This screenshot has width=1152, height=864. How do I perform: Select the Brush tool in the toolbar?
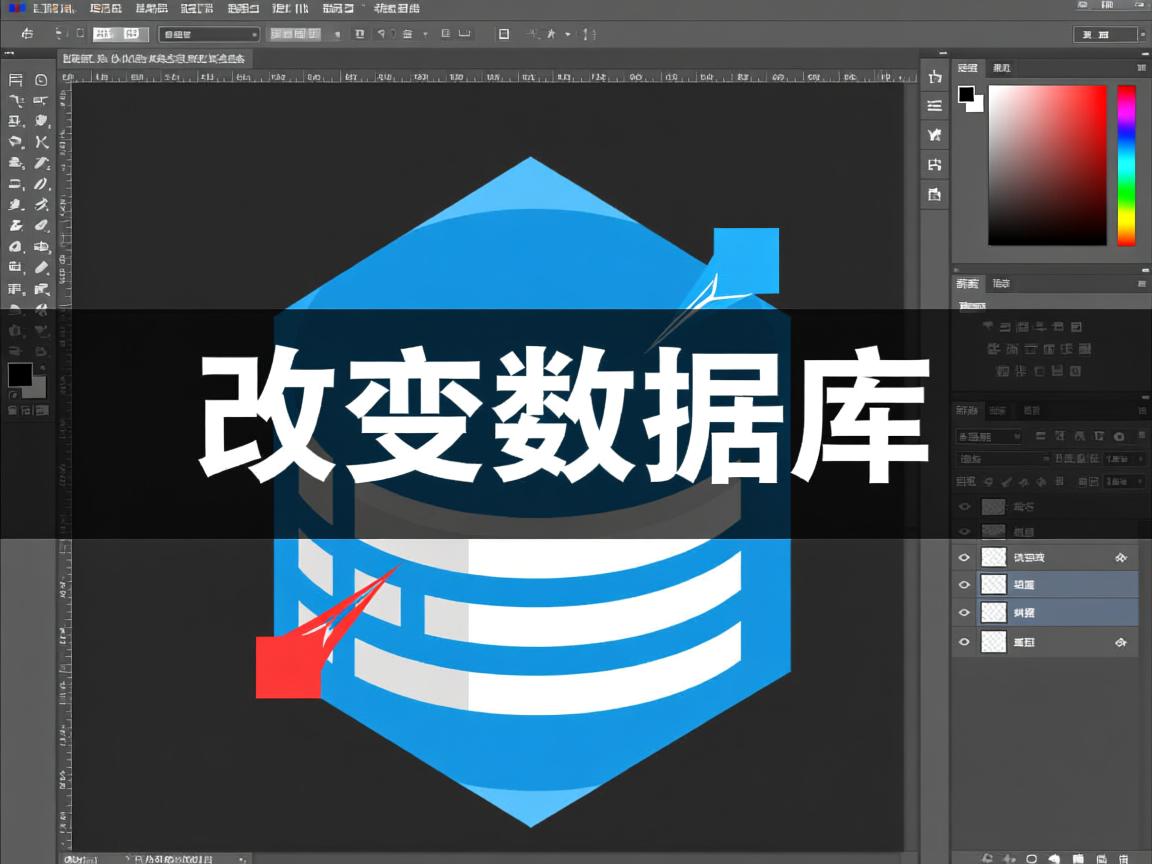[41, 142]
